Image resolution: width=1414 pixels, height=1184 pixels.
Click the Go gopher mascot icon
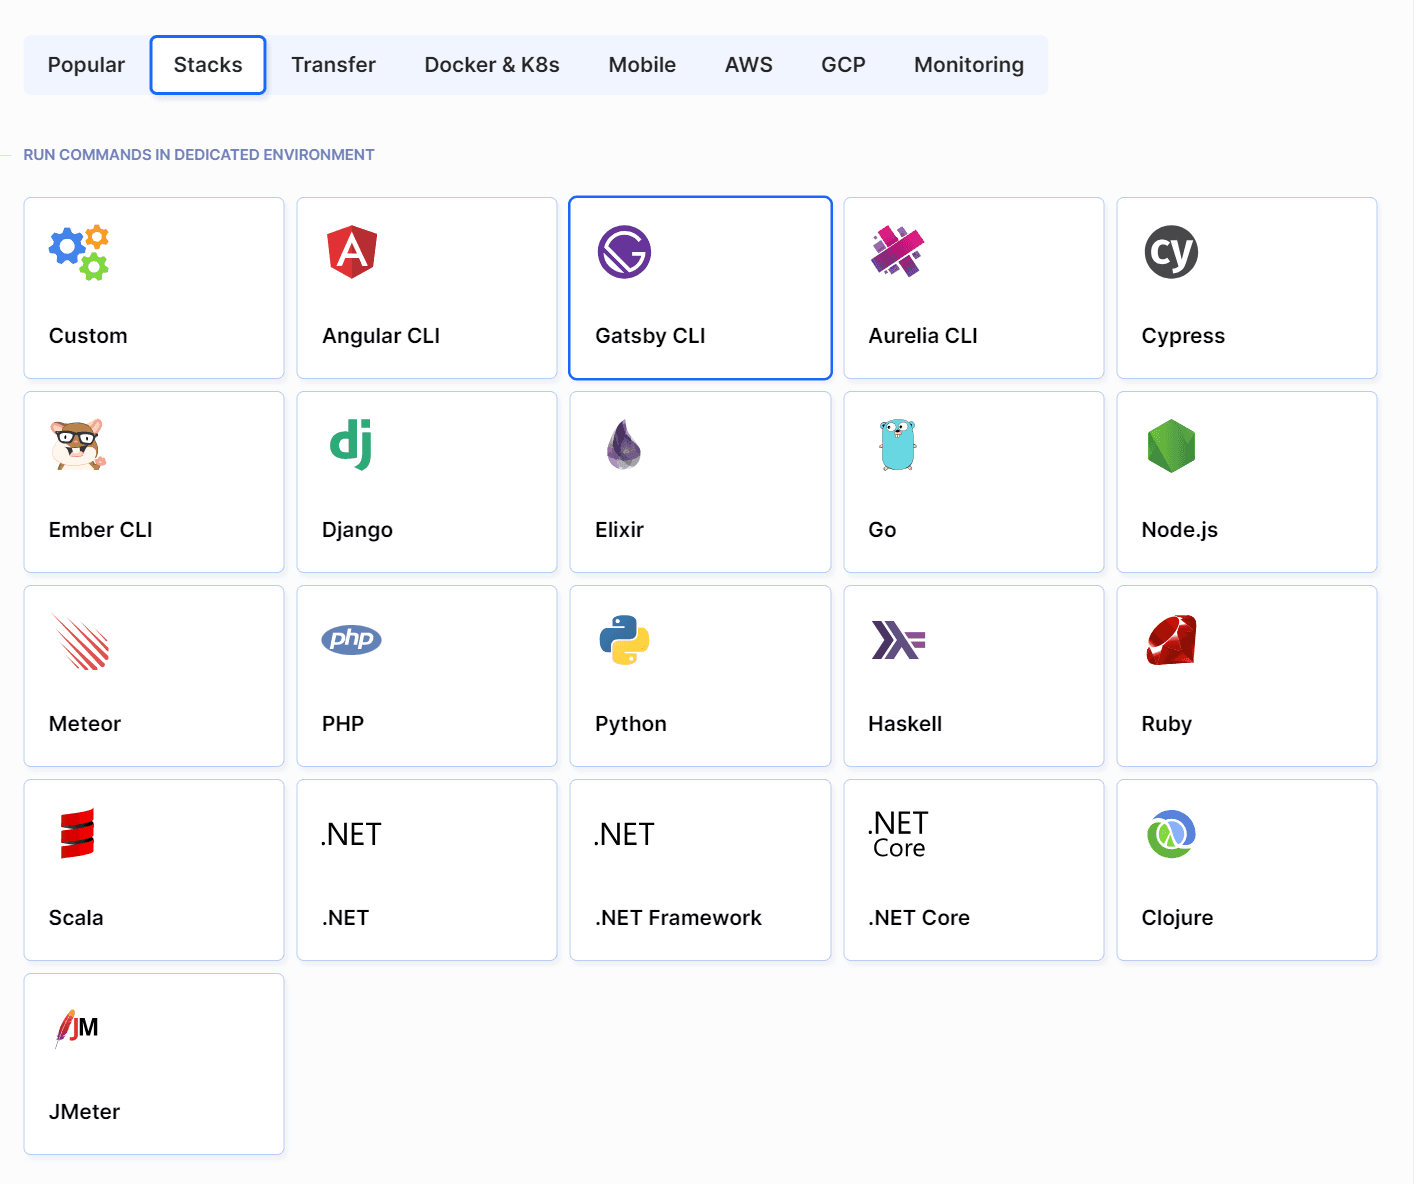pos(897,445)
